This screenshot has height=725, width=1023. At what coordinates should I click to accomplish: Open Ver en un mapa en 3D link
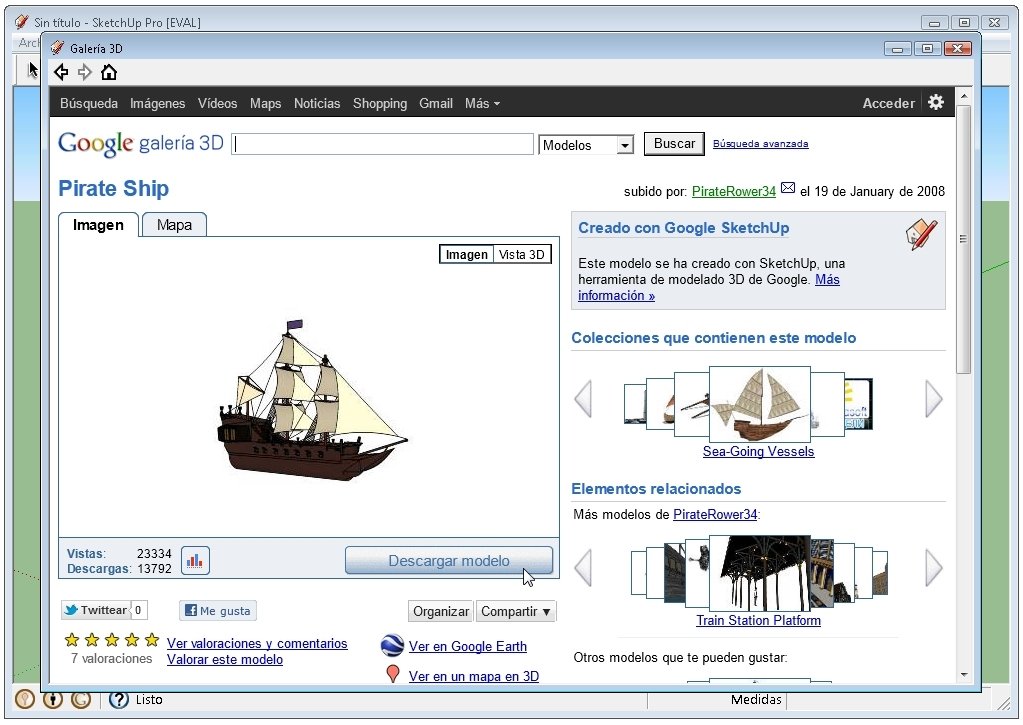pos(474,676)
